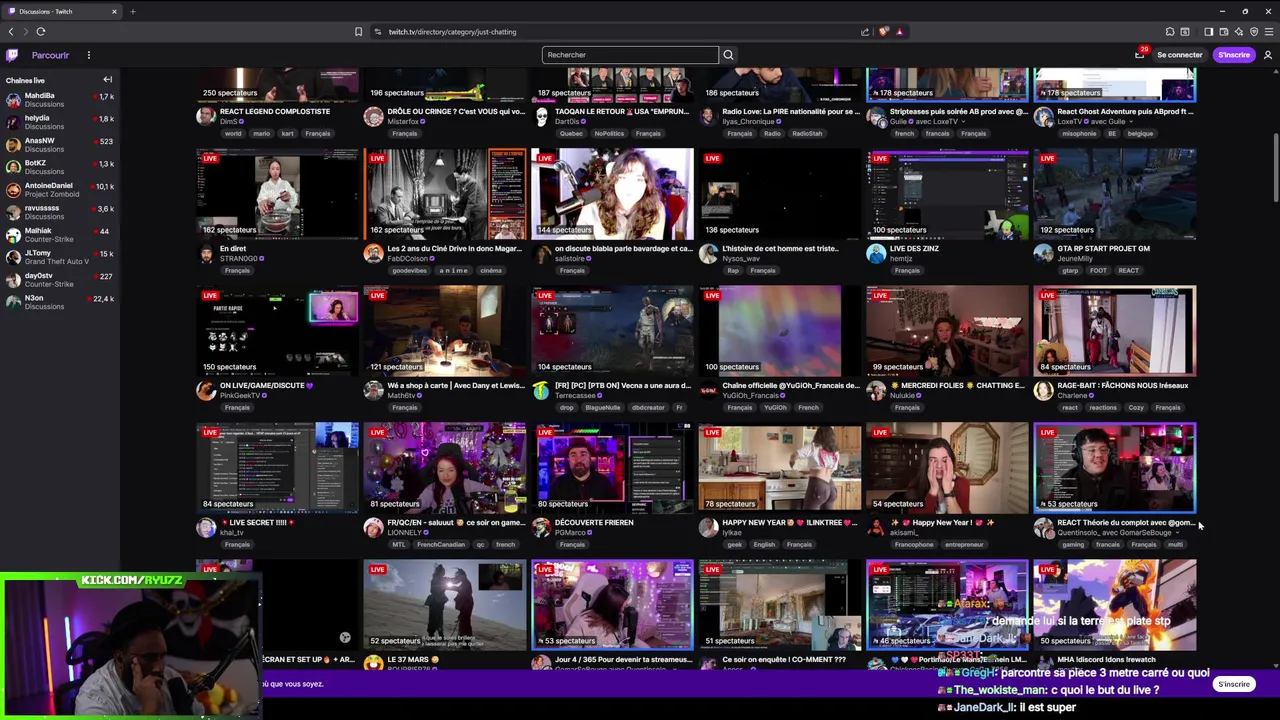Click the S'inscrire button in header
This screenshot has width=1280, height=720.
point(1234,55)
